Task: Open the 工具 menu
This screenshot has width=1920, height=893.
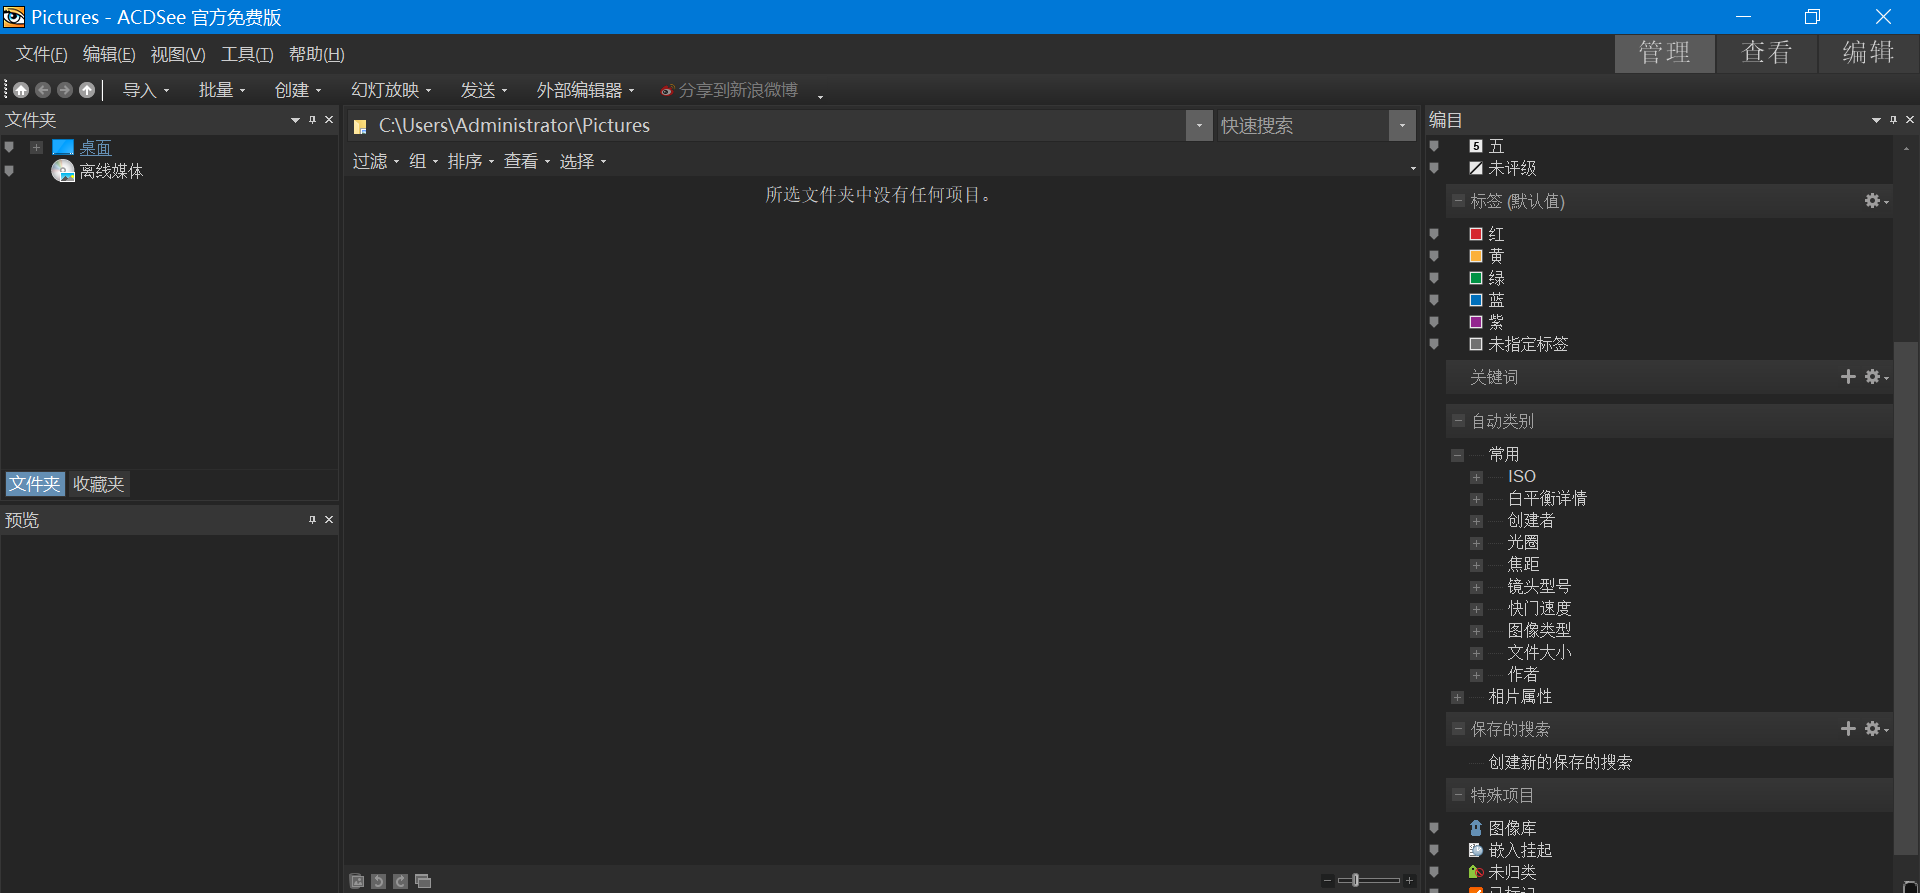Action: [x=246, y=54]
